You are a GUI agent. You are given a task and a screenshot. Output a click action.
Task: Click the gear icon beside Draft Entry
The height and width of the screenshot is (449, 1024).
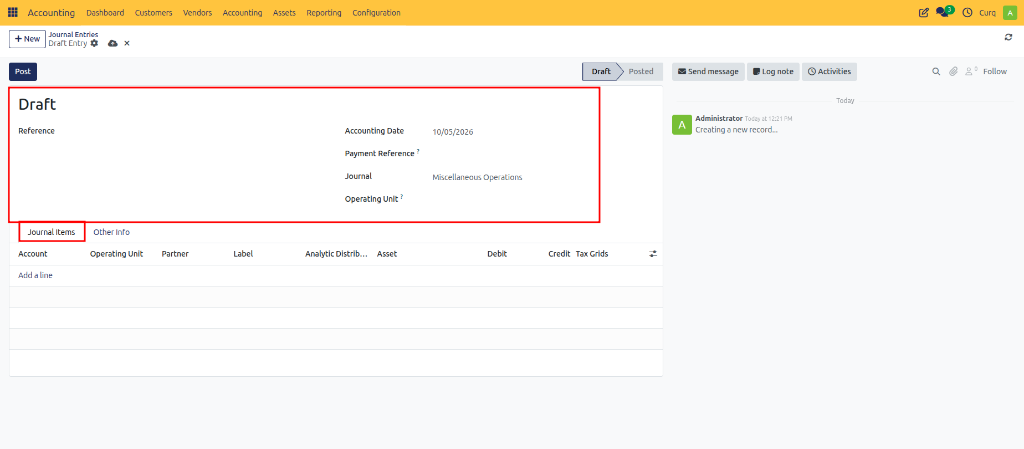pyautogui.click(x=95, y=43)
